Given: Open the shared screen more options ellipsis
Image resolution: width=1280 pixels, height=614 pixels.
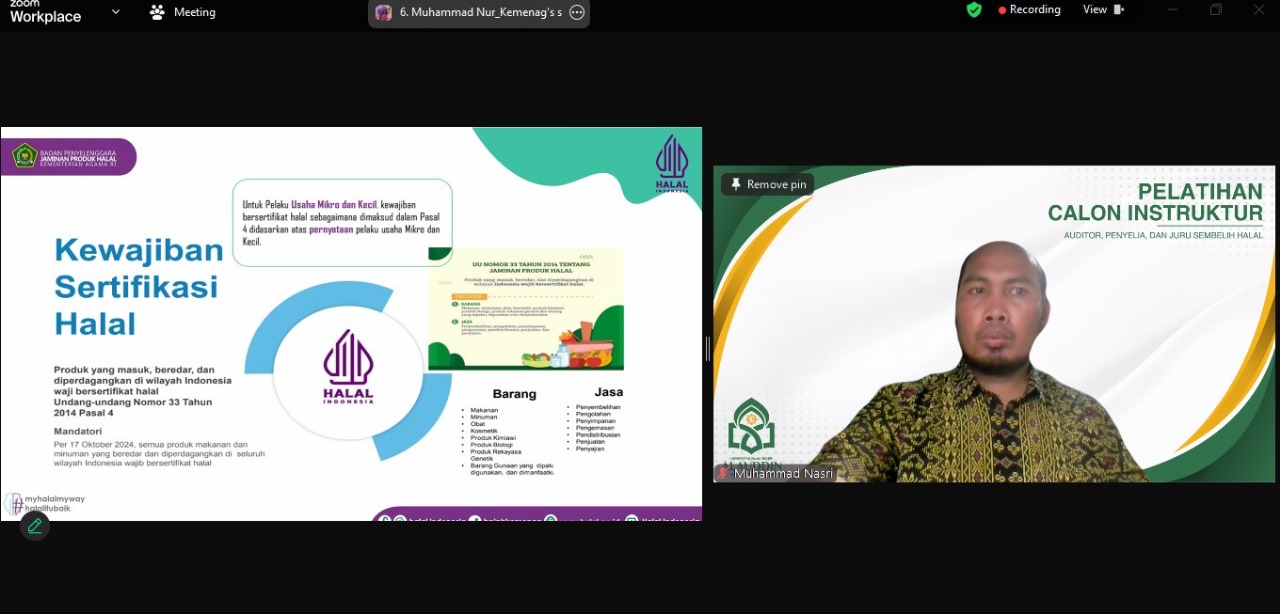Looking at the screenshot, I should [x=577, y=13].
